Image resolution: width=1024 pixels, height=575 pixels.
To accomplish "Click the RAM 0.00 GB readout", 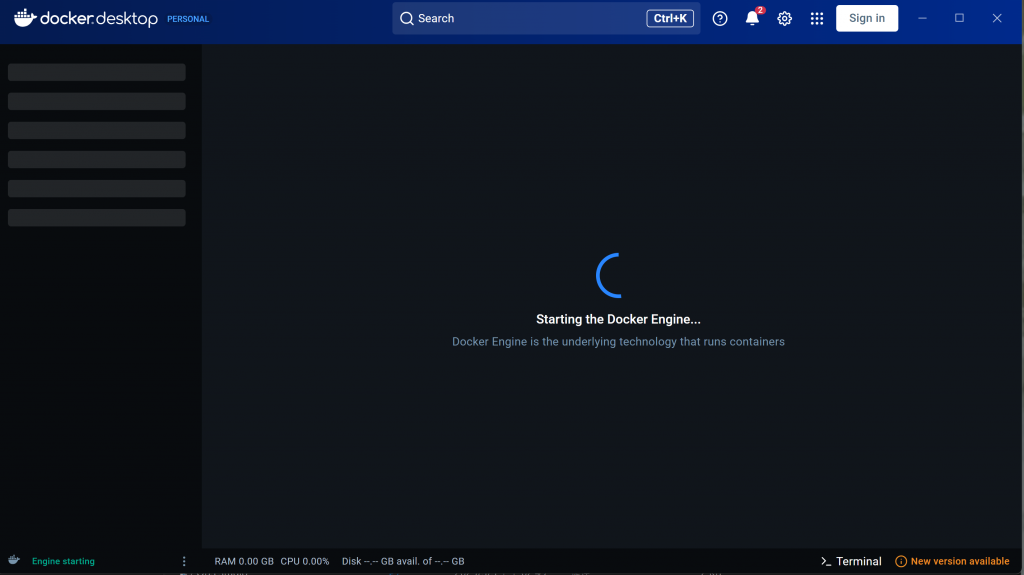I will tap(244, 561).
